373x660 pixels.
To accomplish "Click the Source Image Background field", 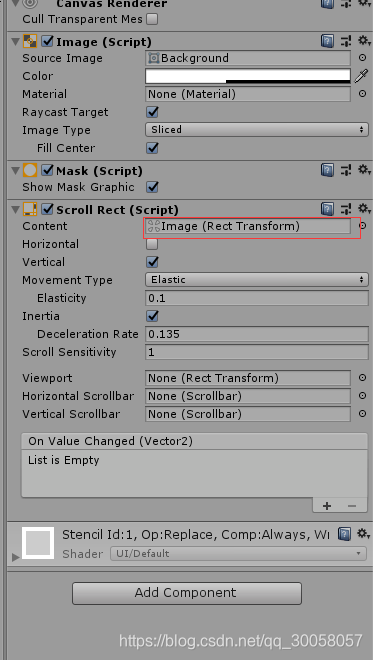I will (x=248, y=58).
